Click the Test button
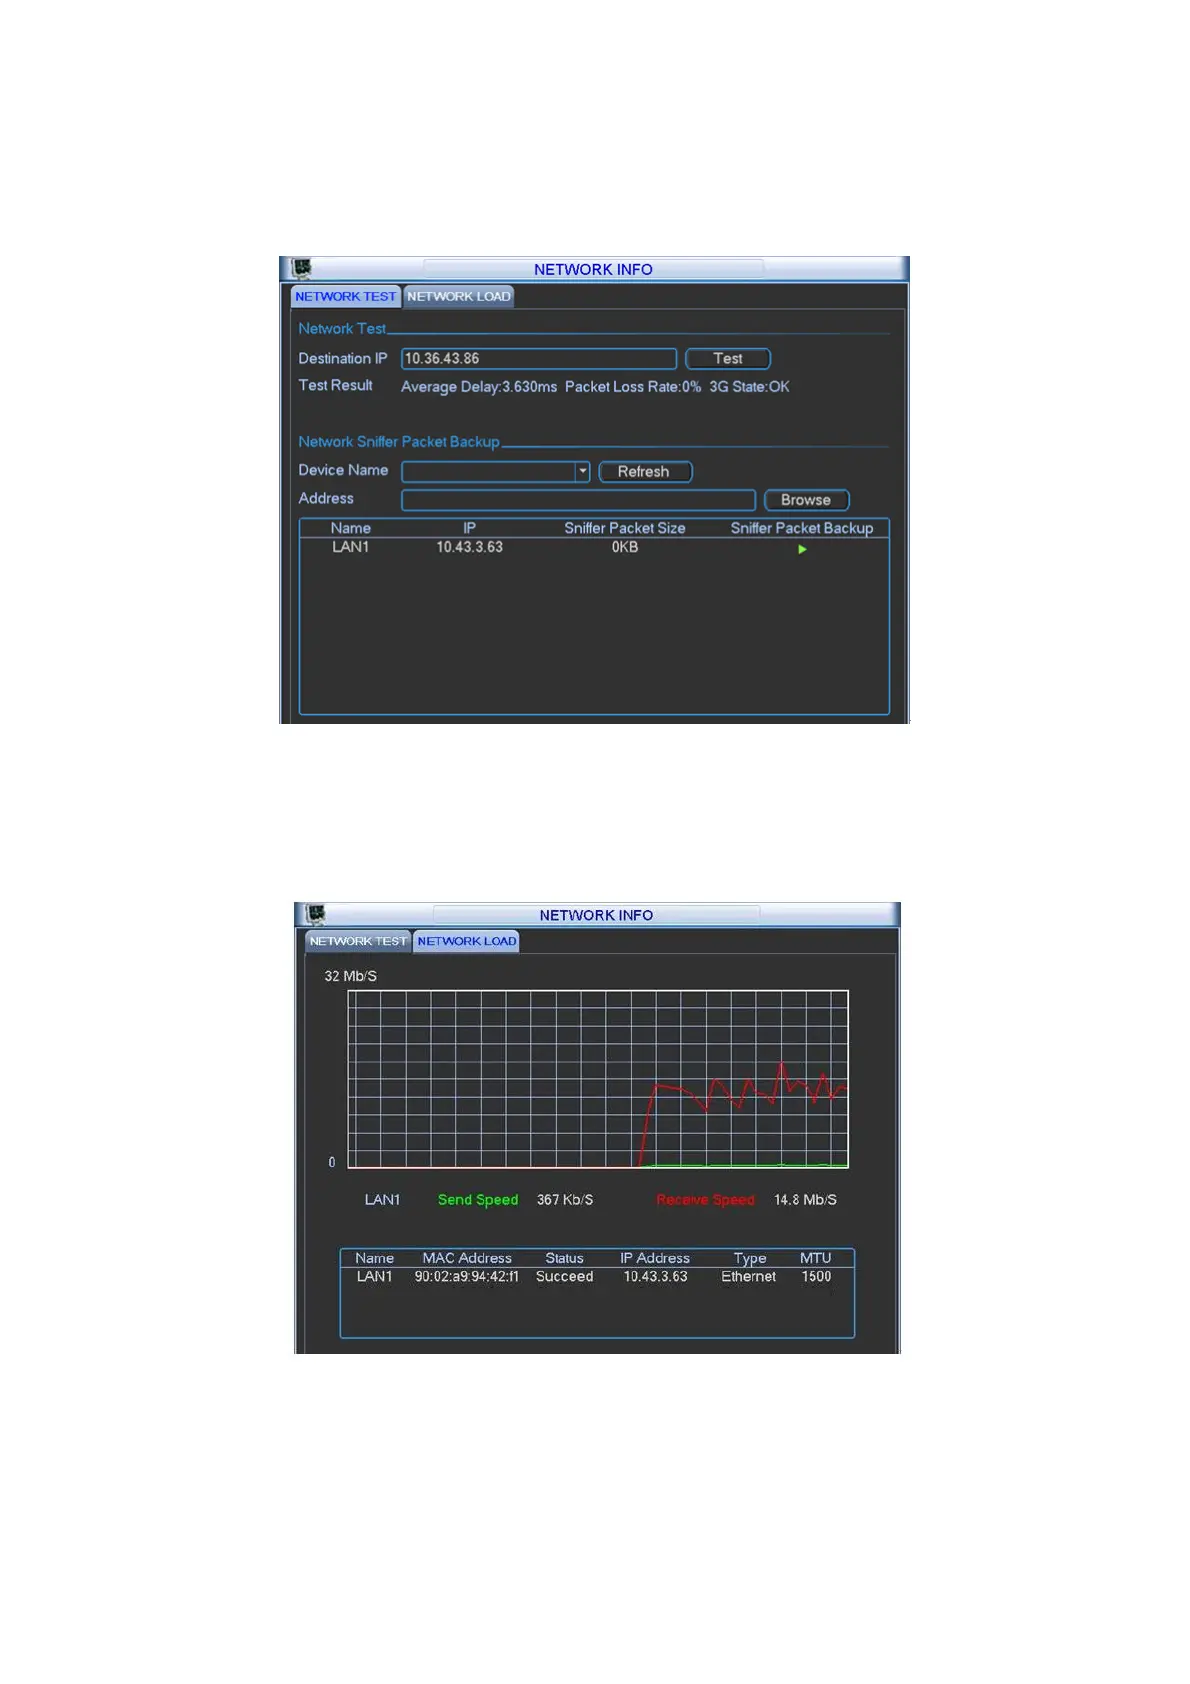Screen dimensions: 1190x1684 [x=728, y=358]
